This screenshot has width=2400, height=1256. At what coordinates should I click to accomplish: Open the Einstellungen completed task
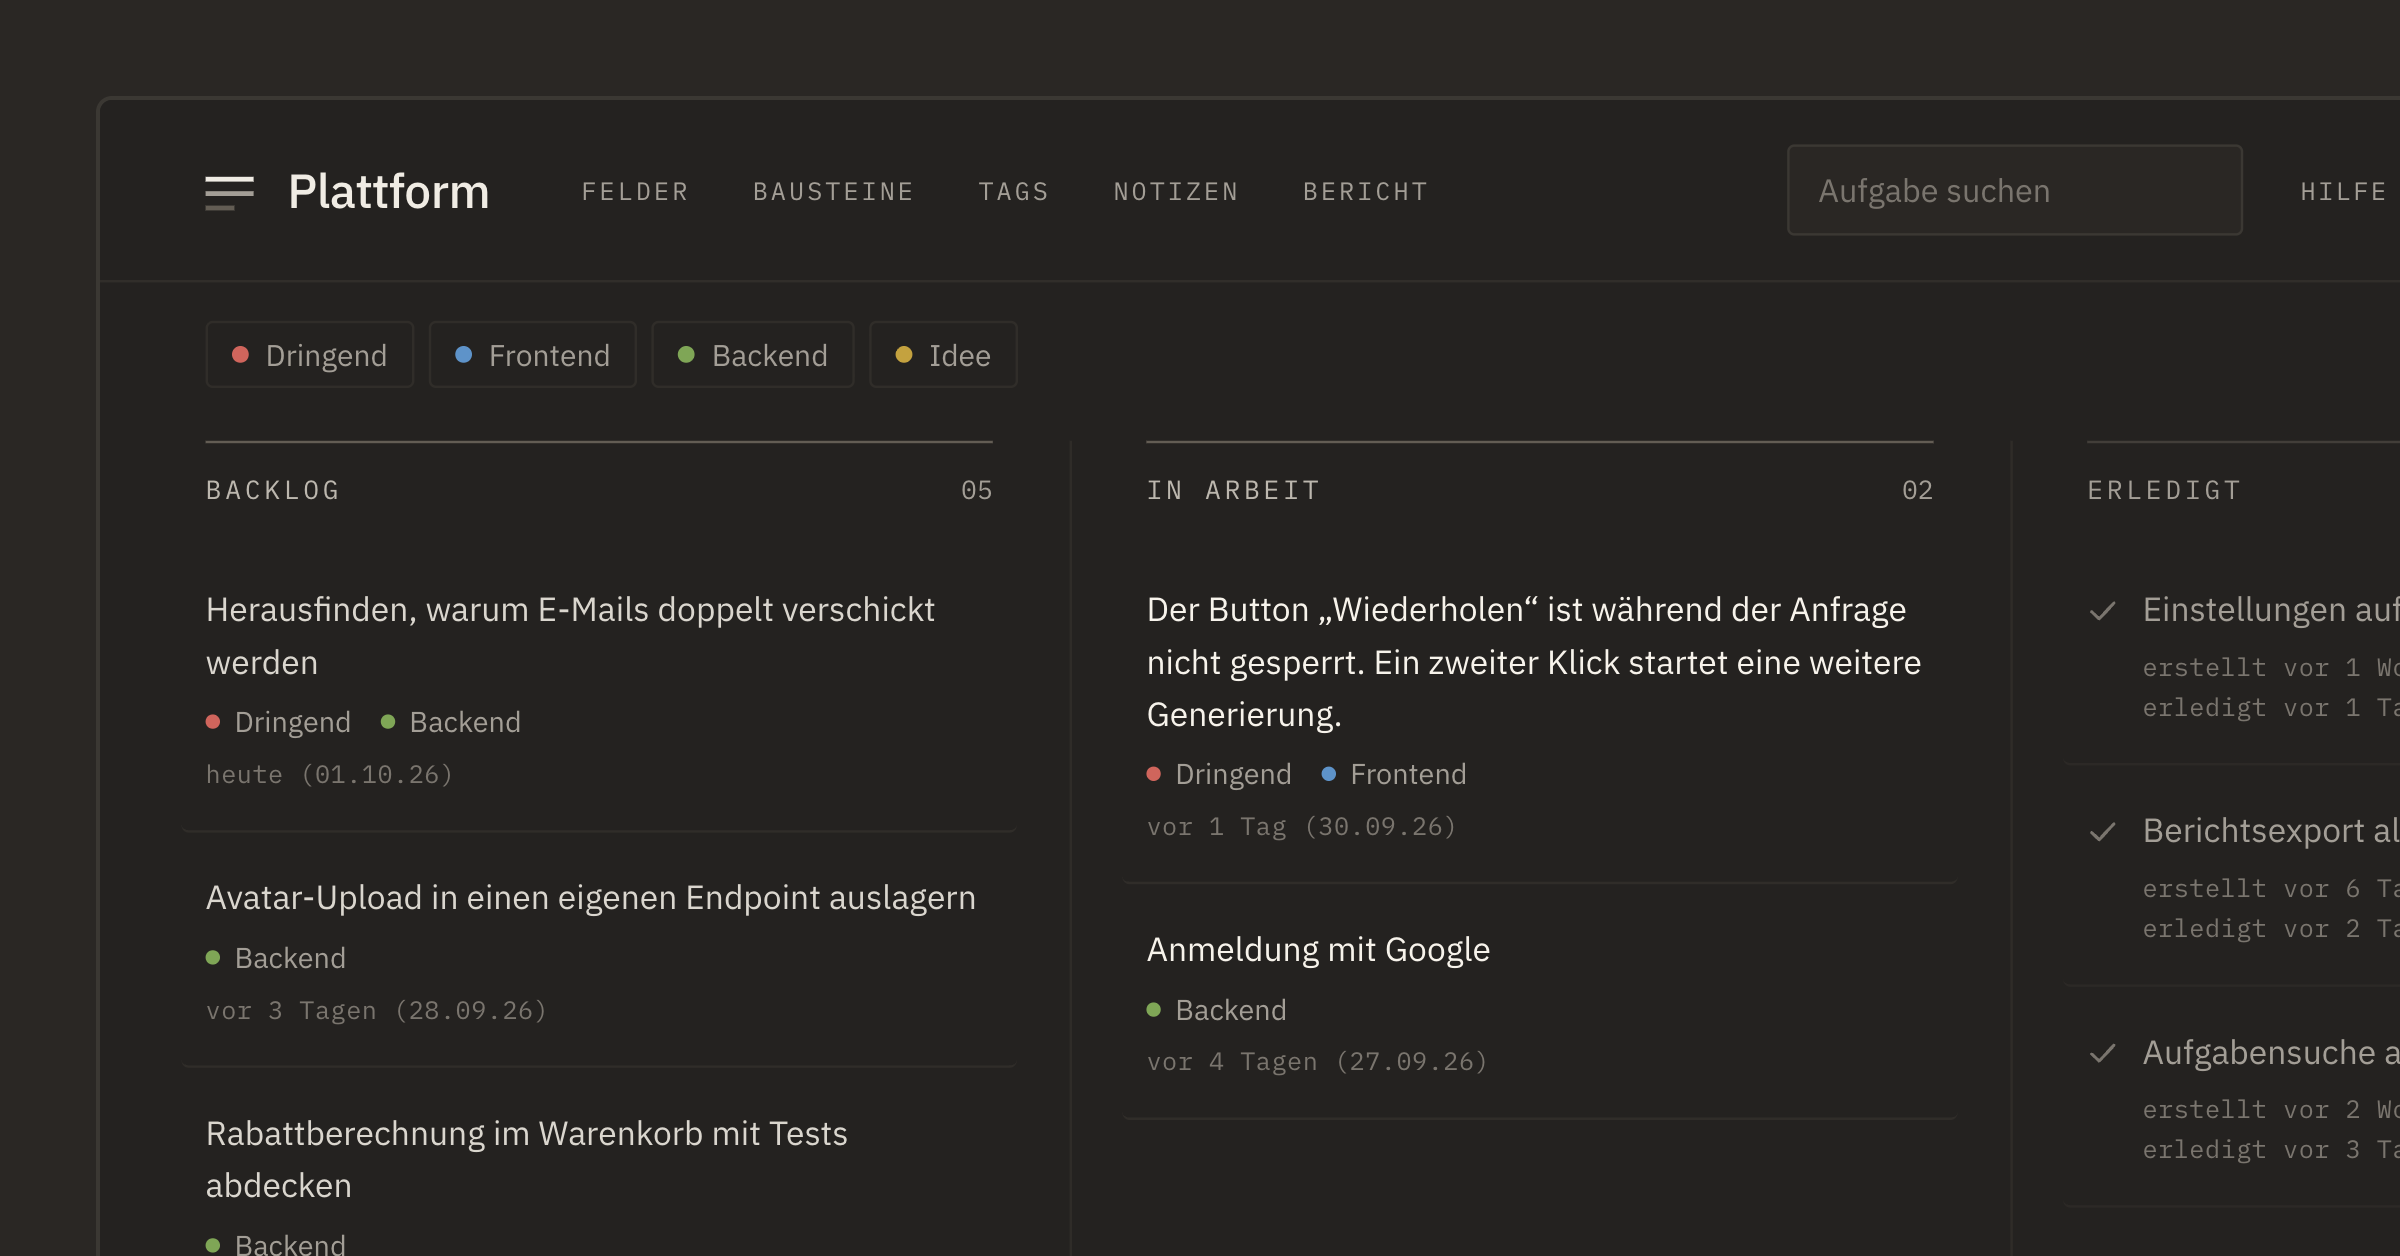[2271, 610]
